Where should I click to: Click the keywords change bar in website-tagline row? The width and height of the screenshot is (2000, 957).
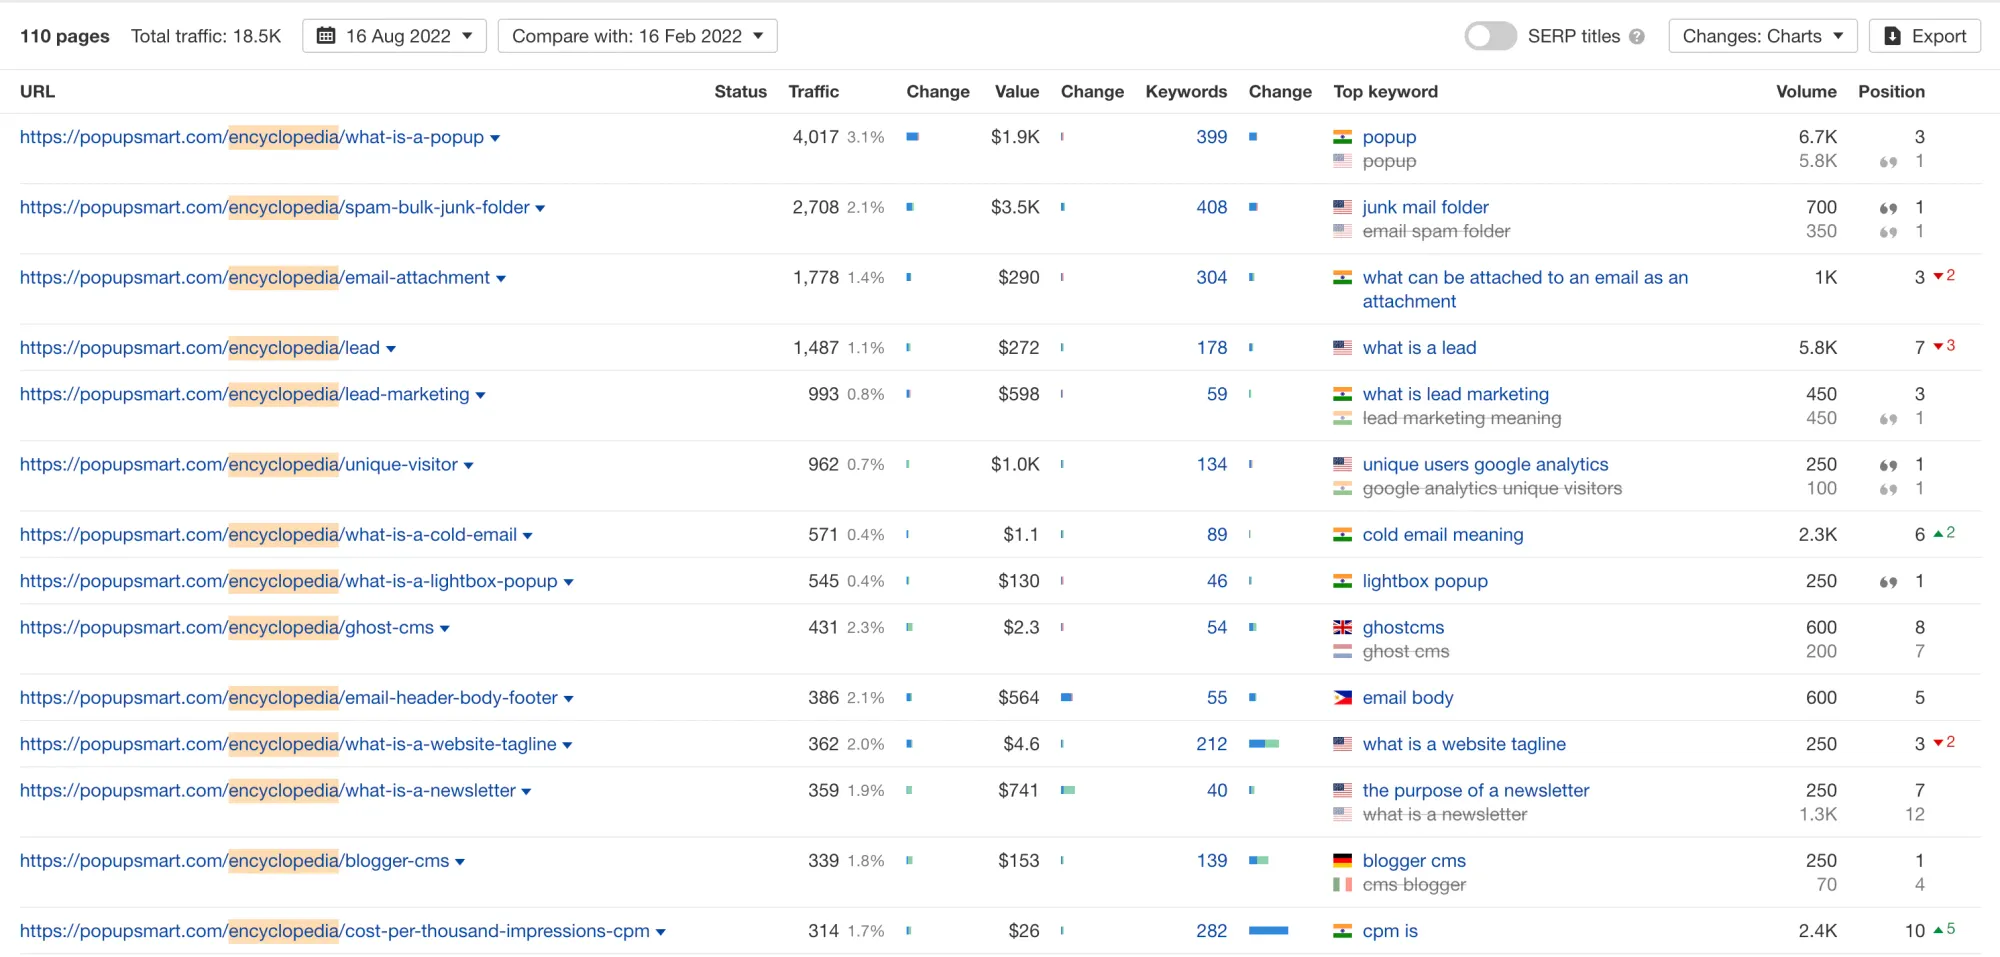point(1264,743)
